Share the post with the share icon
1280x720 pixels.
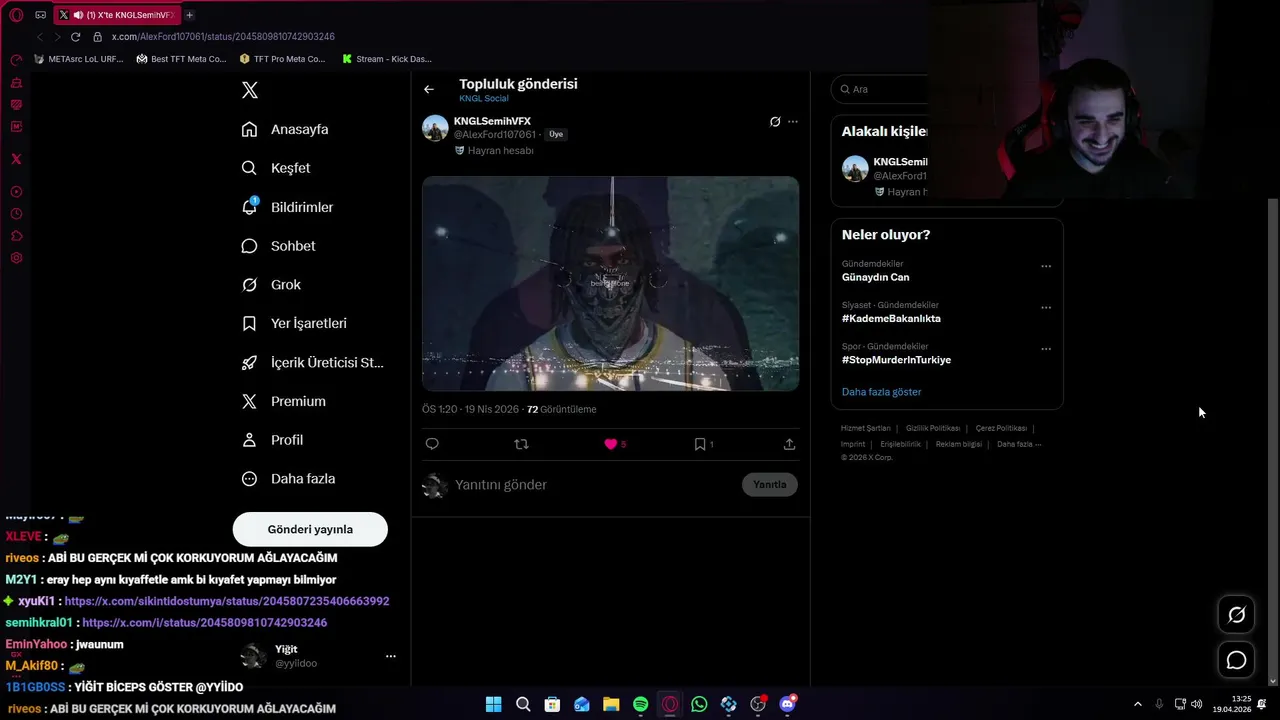coord(789,444)
